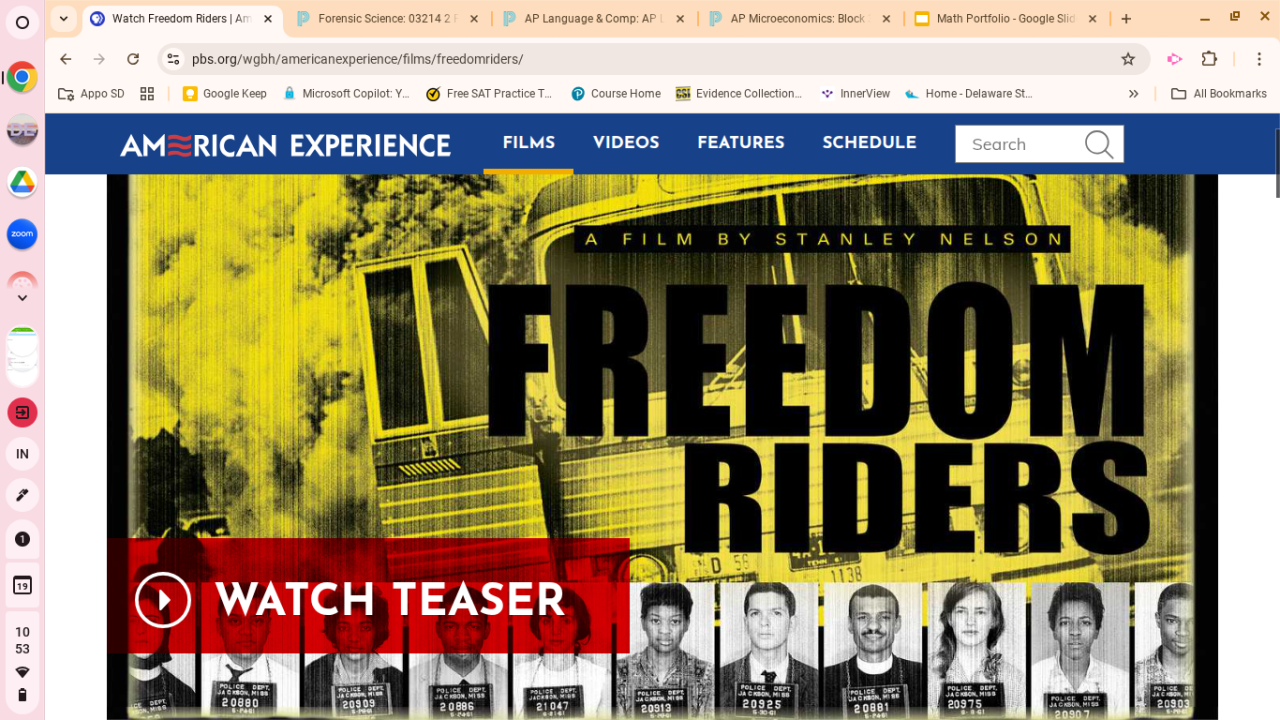Open the calendar date 19 icon
This screenshot has width=1280, height=720.
[22, 586]
